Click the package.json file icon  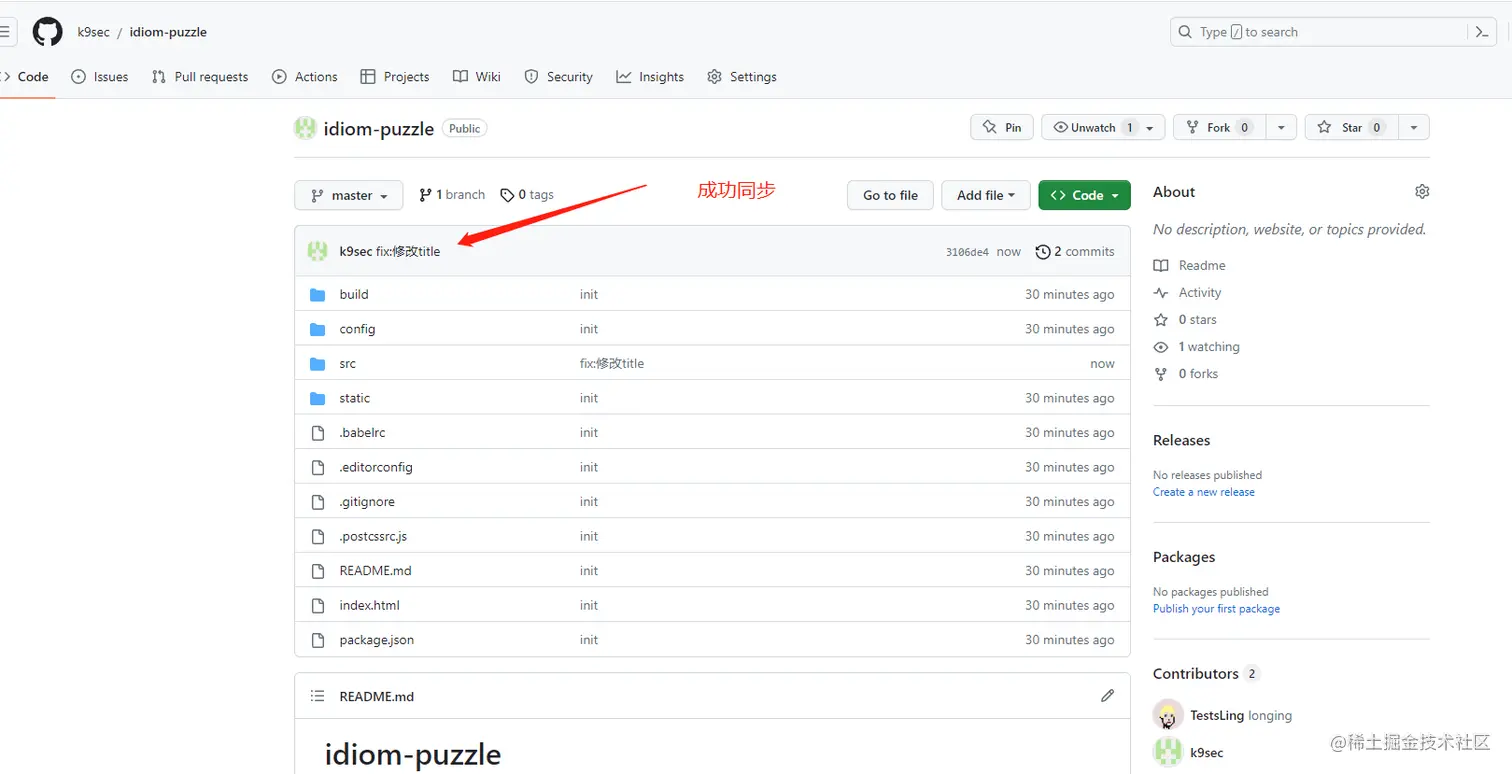pyautogui.click(x=318, y=640)
